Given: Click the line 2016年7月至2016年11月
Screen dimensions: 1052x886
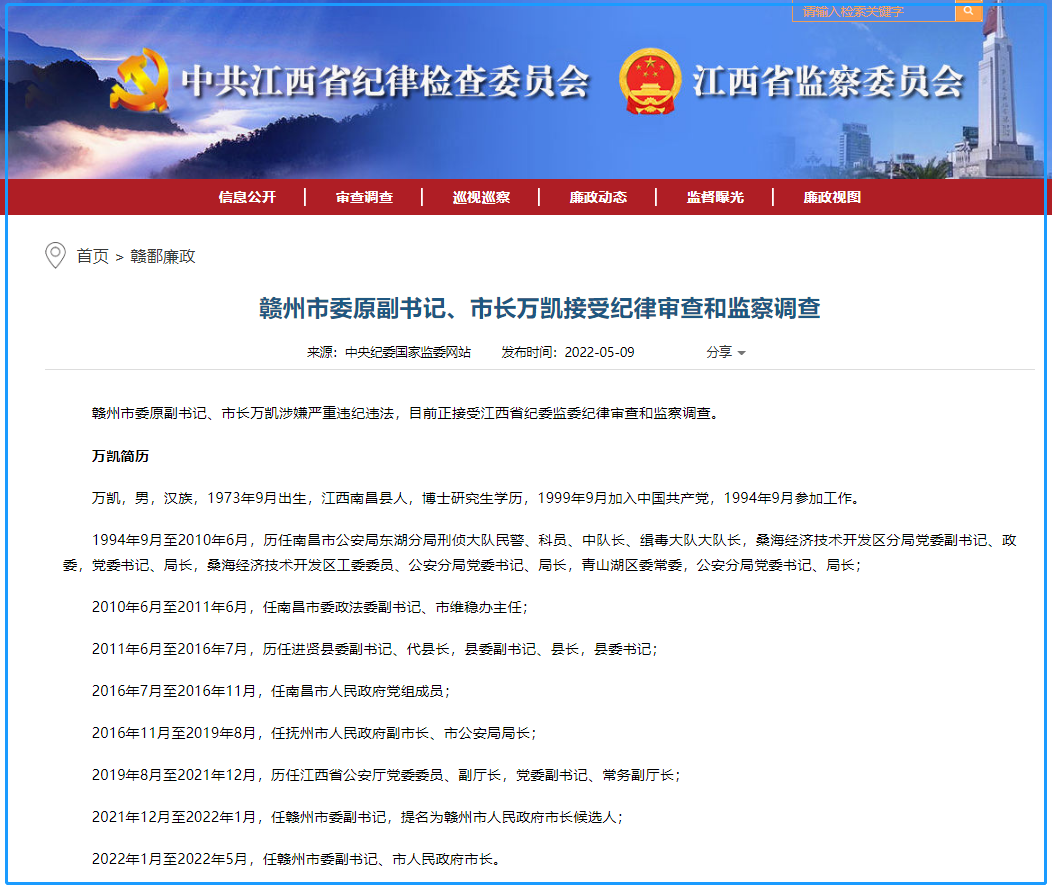Looking at the screenshot, I should [271, 691].
